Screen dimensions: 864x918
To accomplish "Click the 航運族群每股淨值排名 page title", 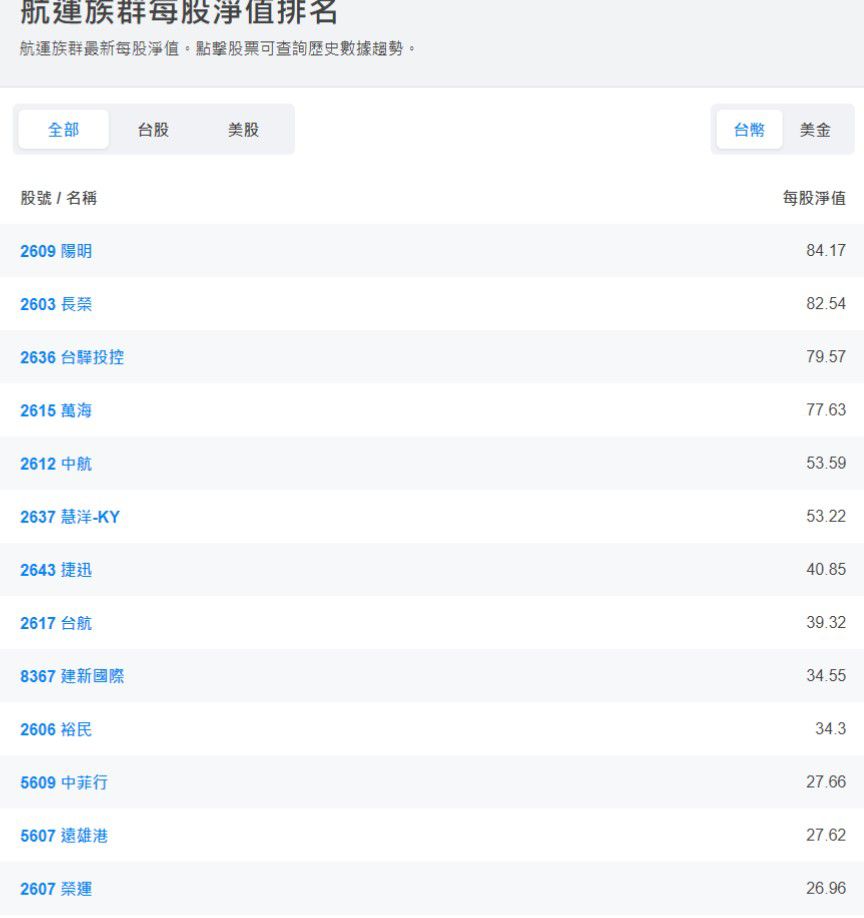I will click(179, 12).
